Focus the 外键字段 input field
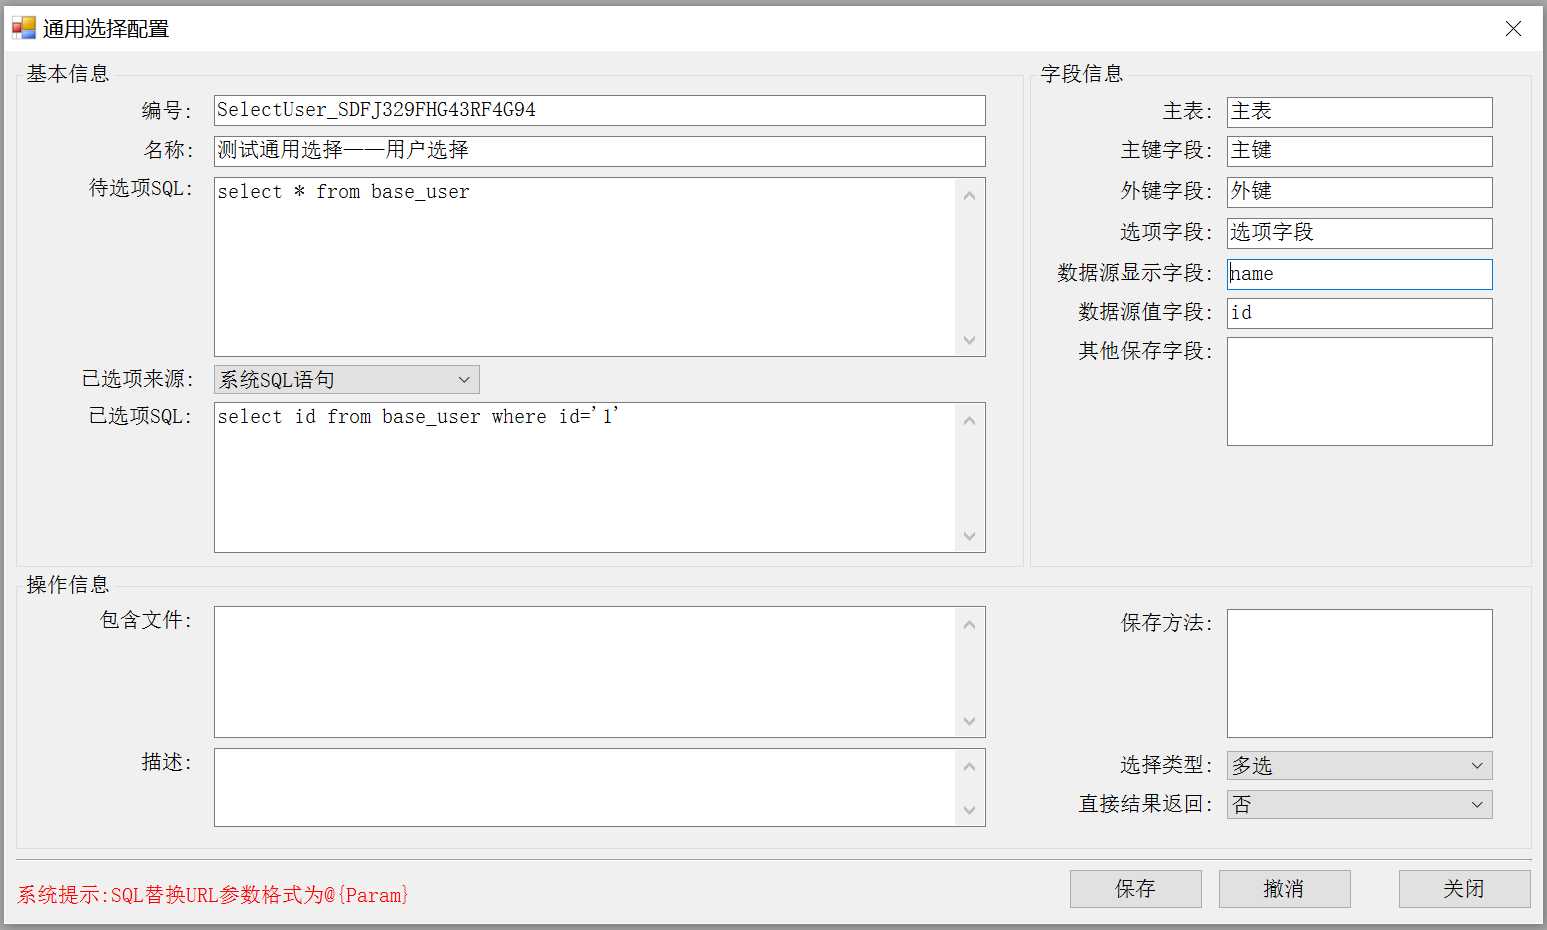Screen dimensions: 1547x930 pyautogui.click(x=1359, y=192)
